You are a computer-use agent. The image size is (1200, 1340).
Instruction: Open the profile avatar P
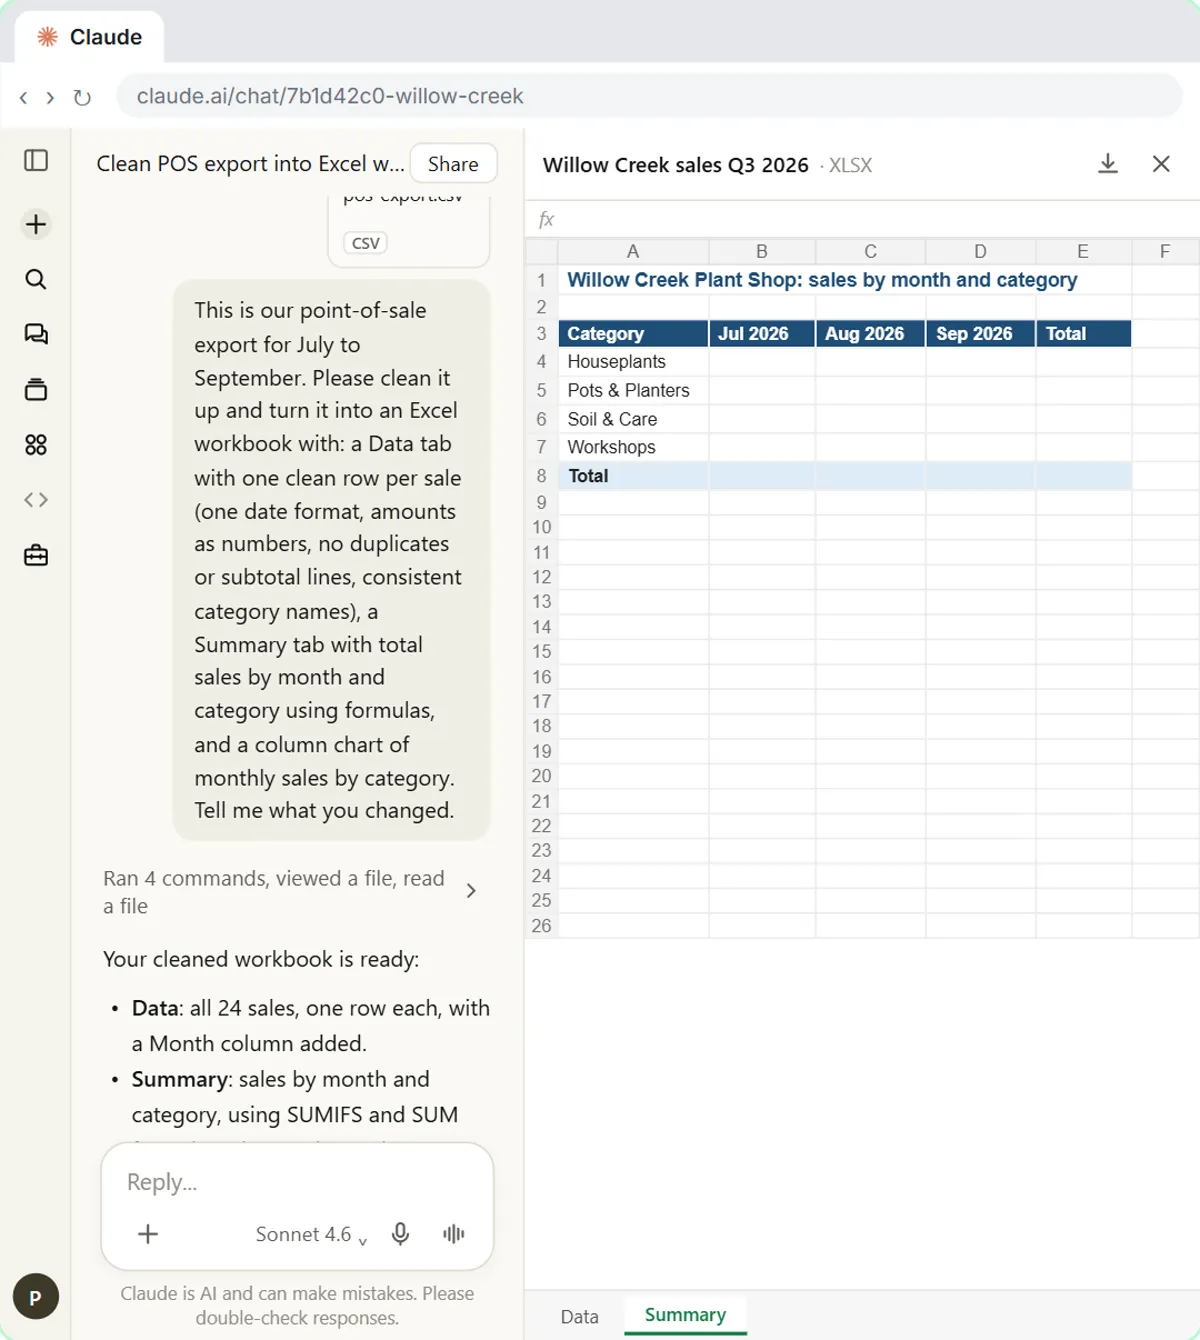(36, 1297)
